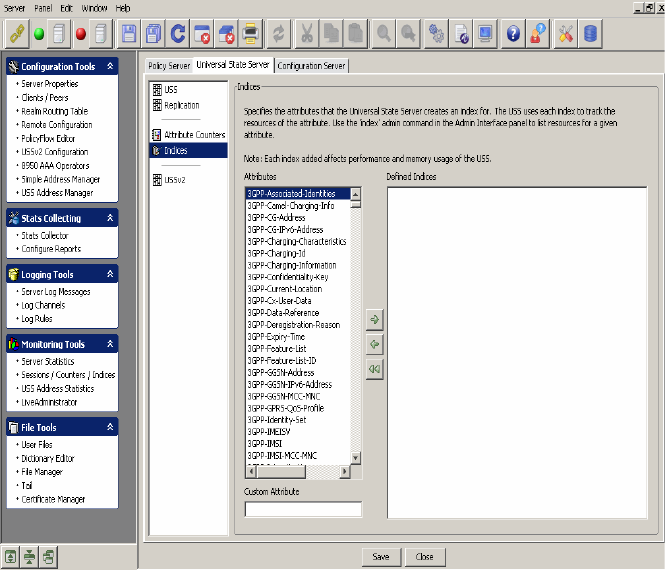The width and height of the screenshot is (665, 570).
Task: Open the Dictionary Editor link
Action: (x=48, y=458)
